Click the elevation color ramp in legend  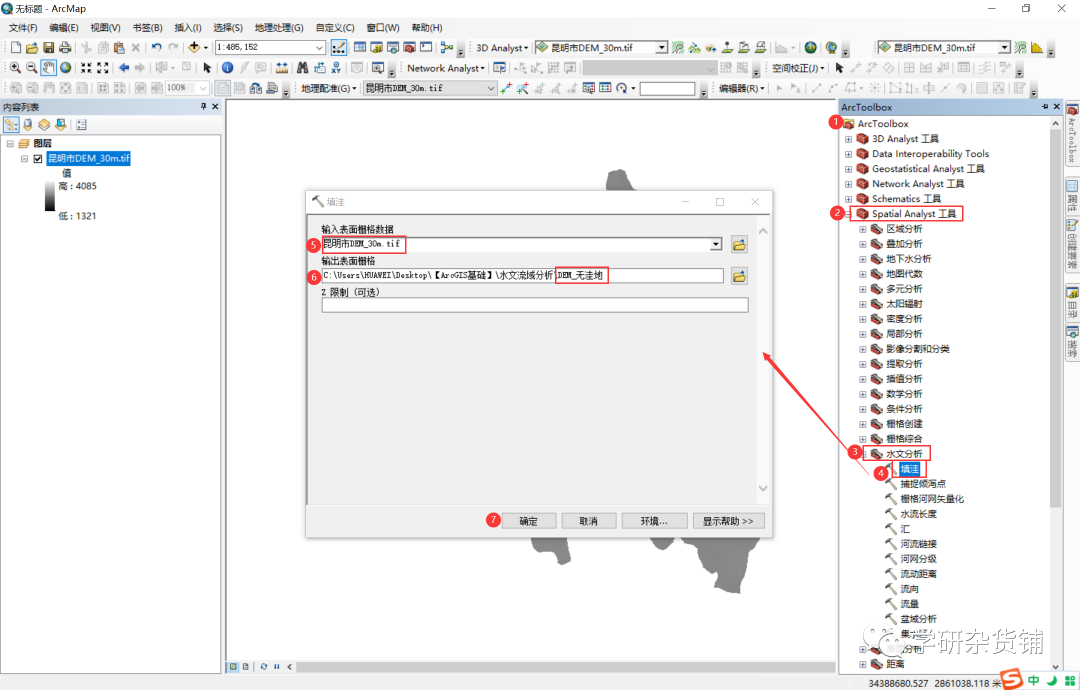click(x=50, y=196)
